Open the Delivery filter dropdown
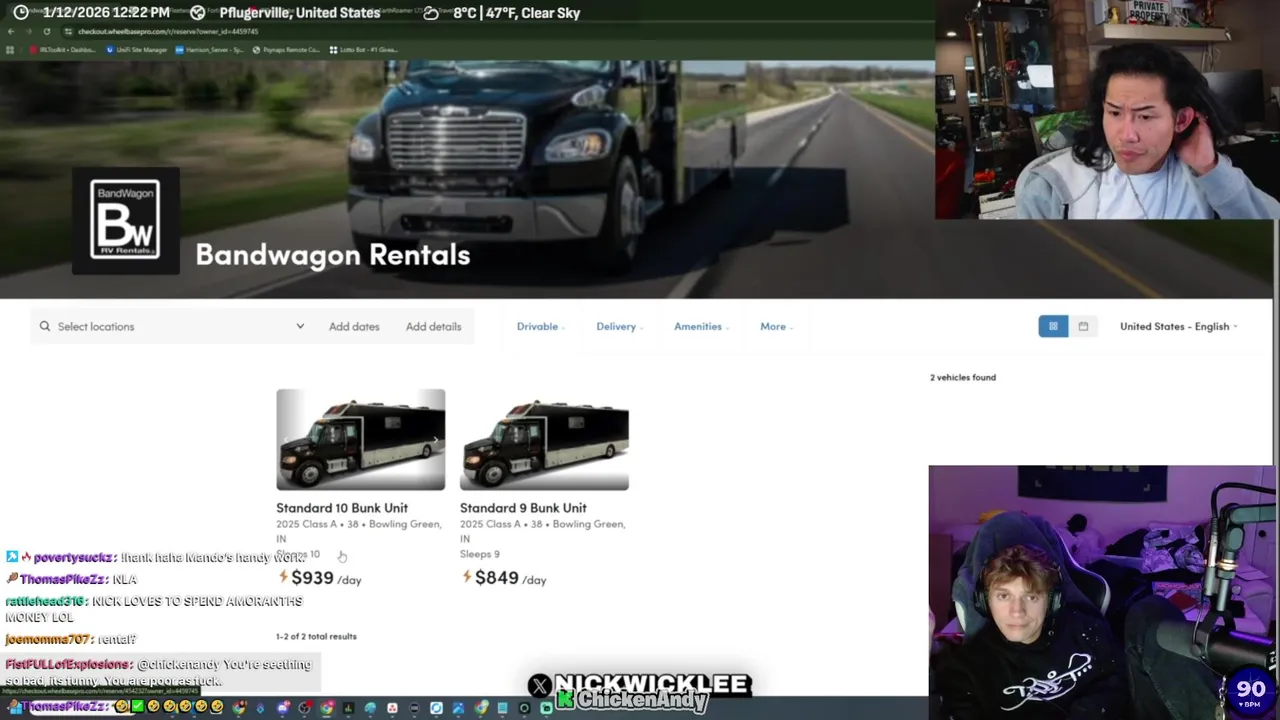 click(619, 326)
